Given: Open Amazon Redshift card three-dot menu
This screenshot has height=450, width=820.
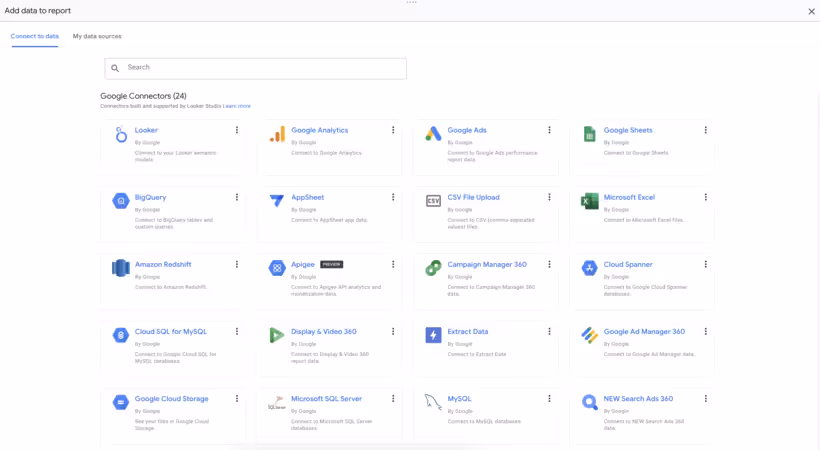Looking at the screenshot, I should [237, 264].
